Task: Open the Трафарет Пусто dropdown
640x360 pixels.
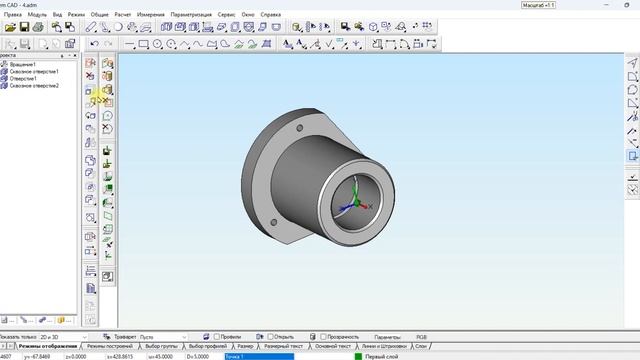Action: pyautogui.click(x=163, y=337)
